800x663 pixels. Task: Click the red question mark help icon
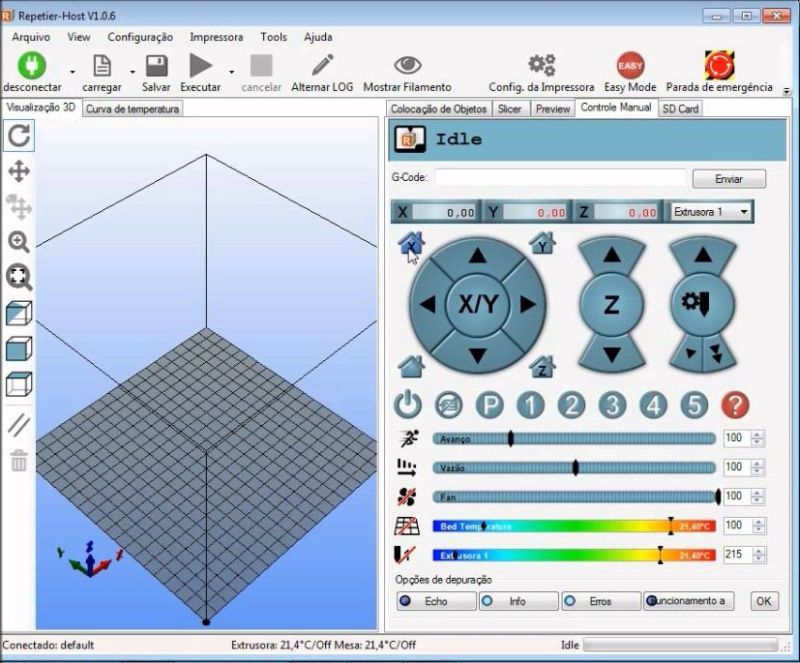click(x=735, y=405)
